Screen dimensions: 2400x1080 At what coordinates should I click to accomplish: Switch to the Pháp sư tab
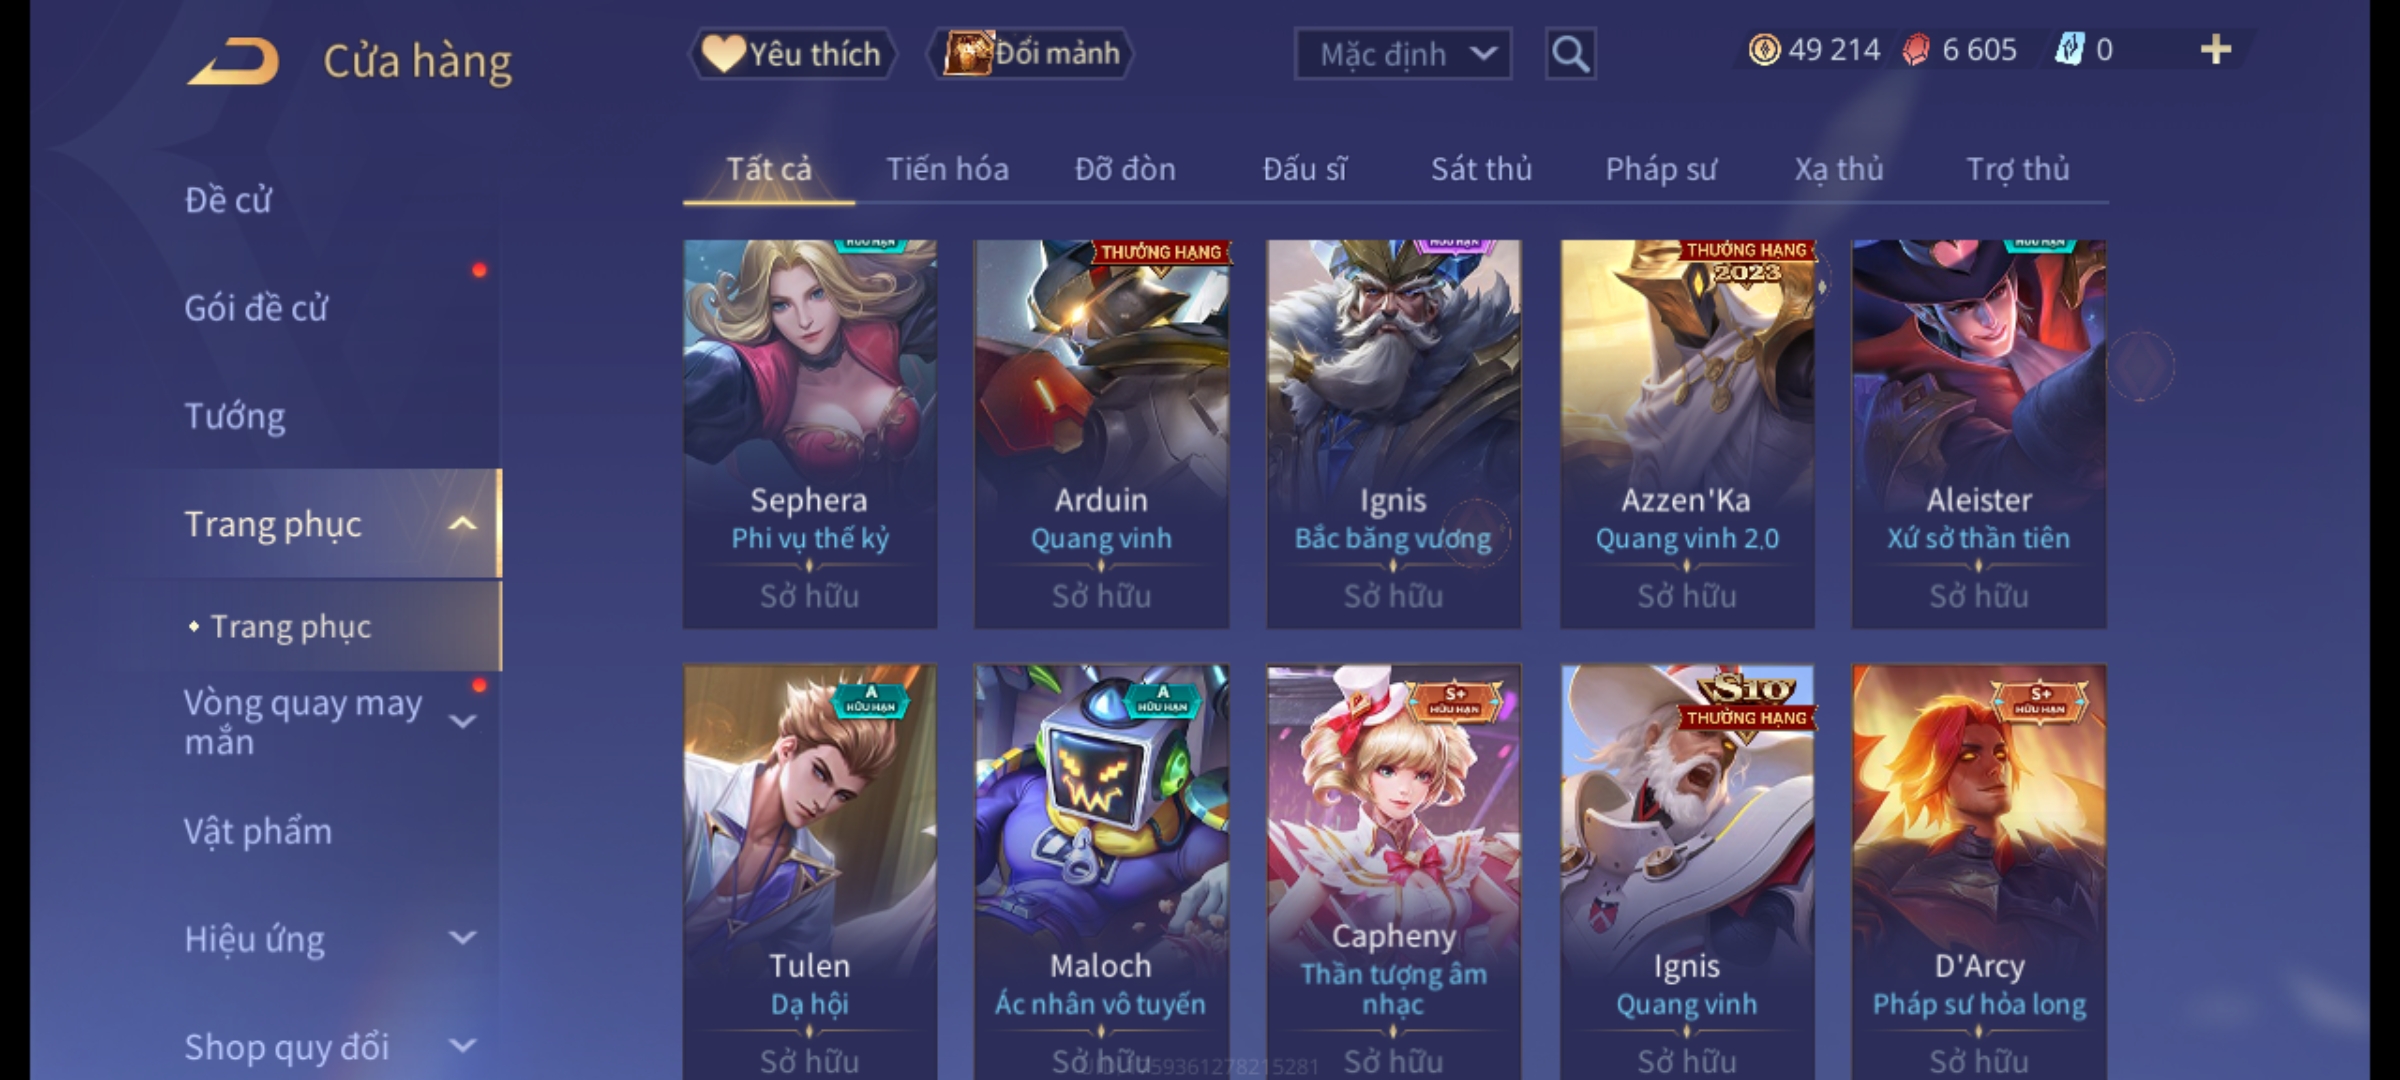pyautogui.click(x=1660, y=169)
